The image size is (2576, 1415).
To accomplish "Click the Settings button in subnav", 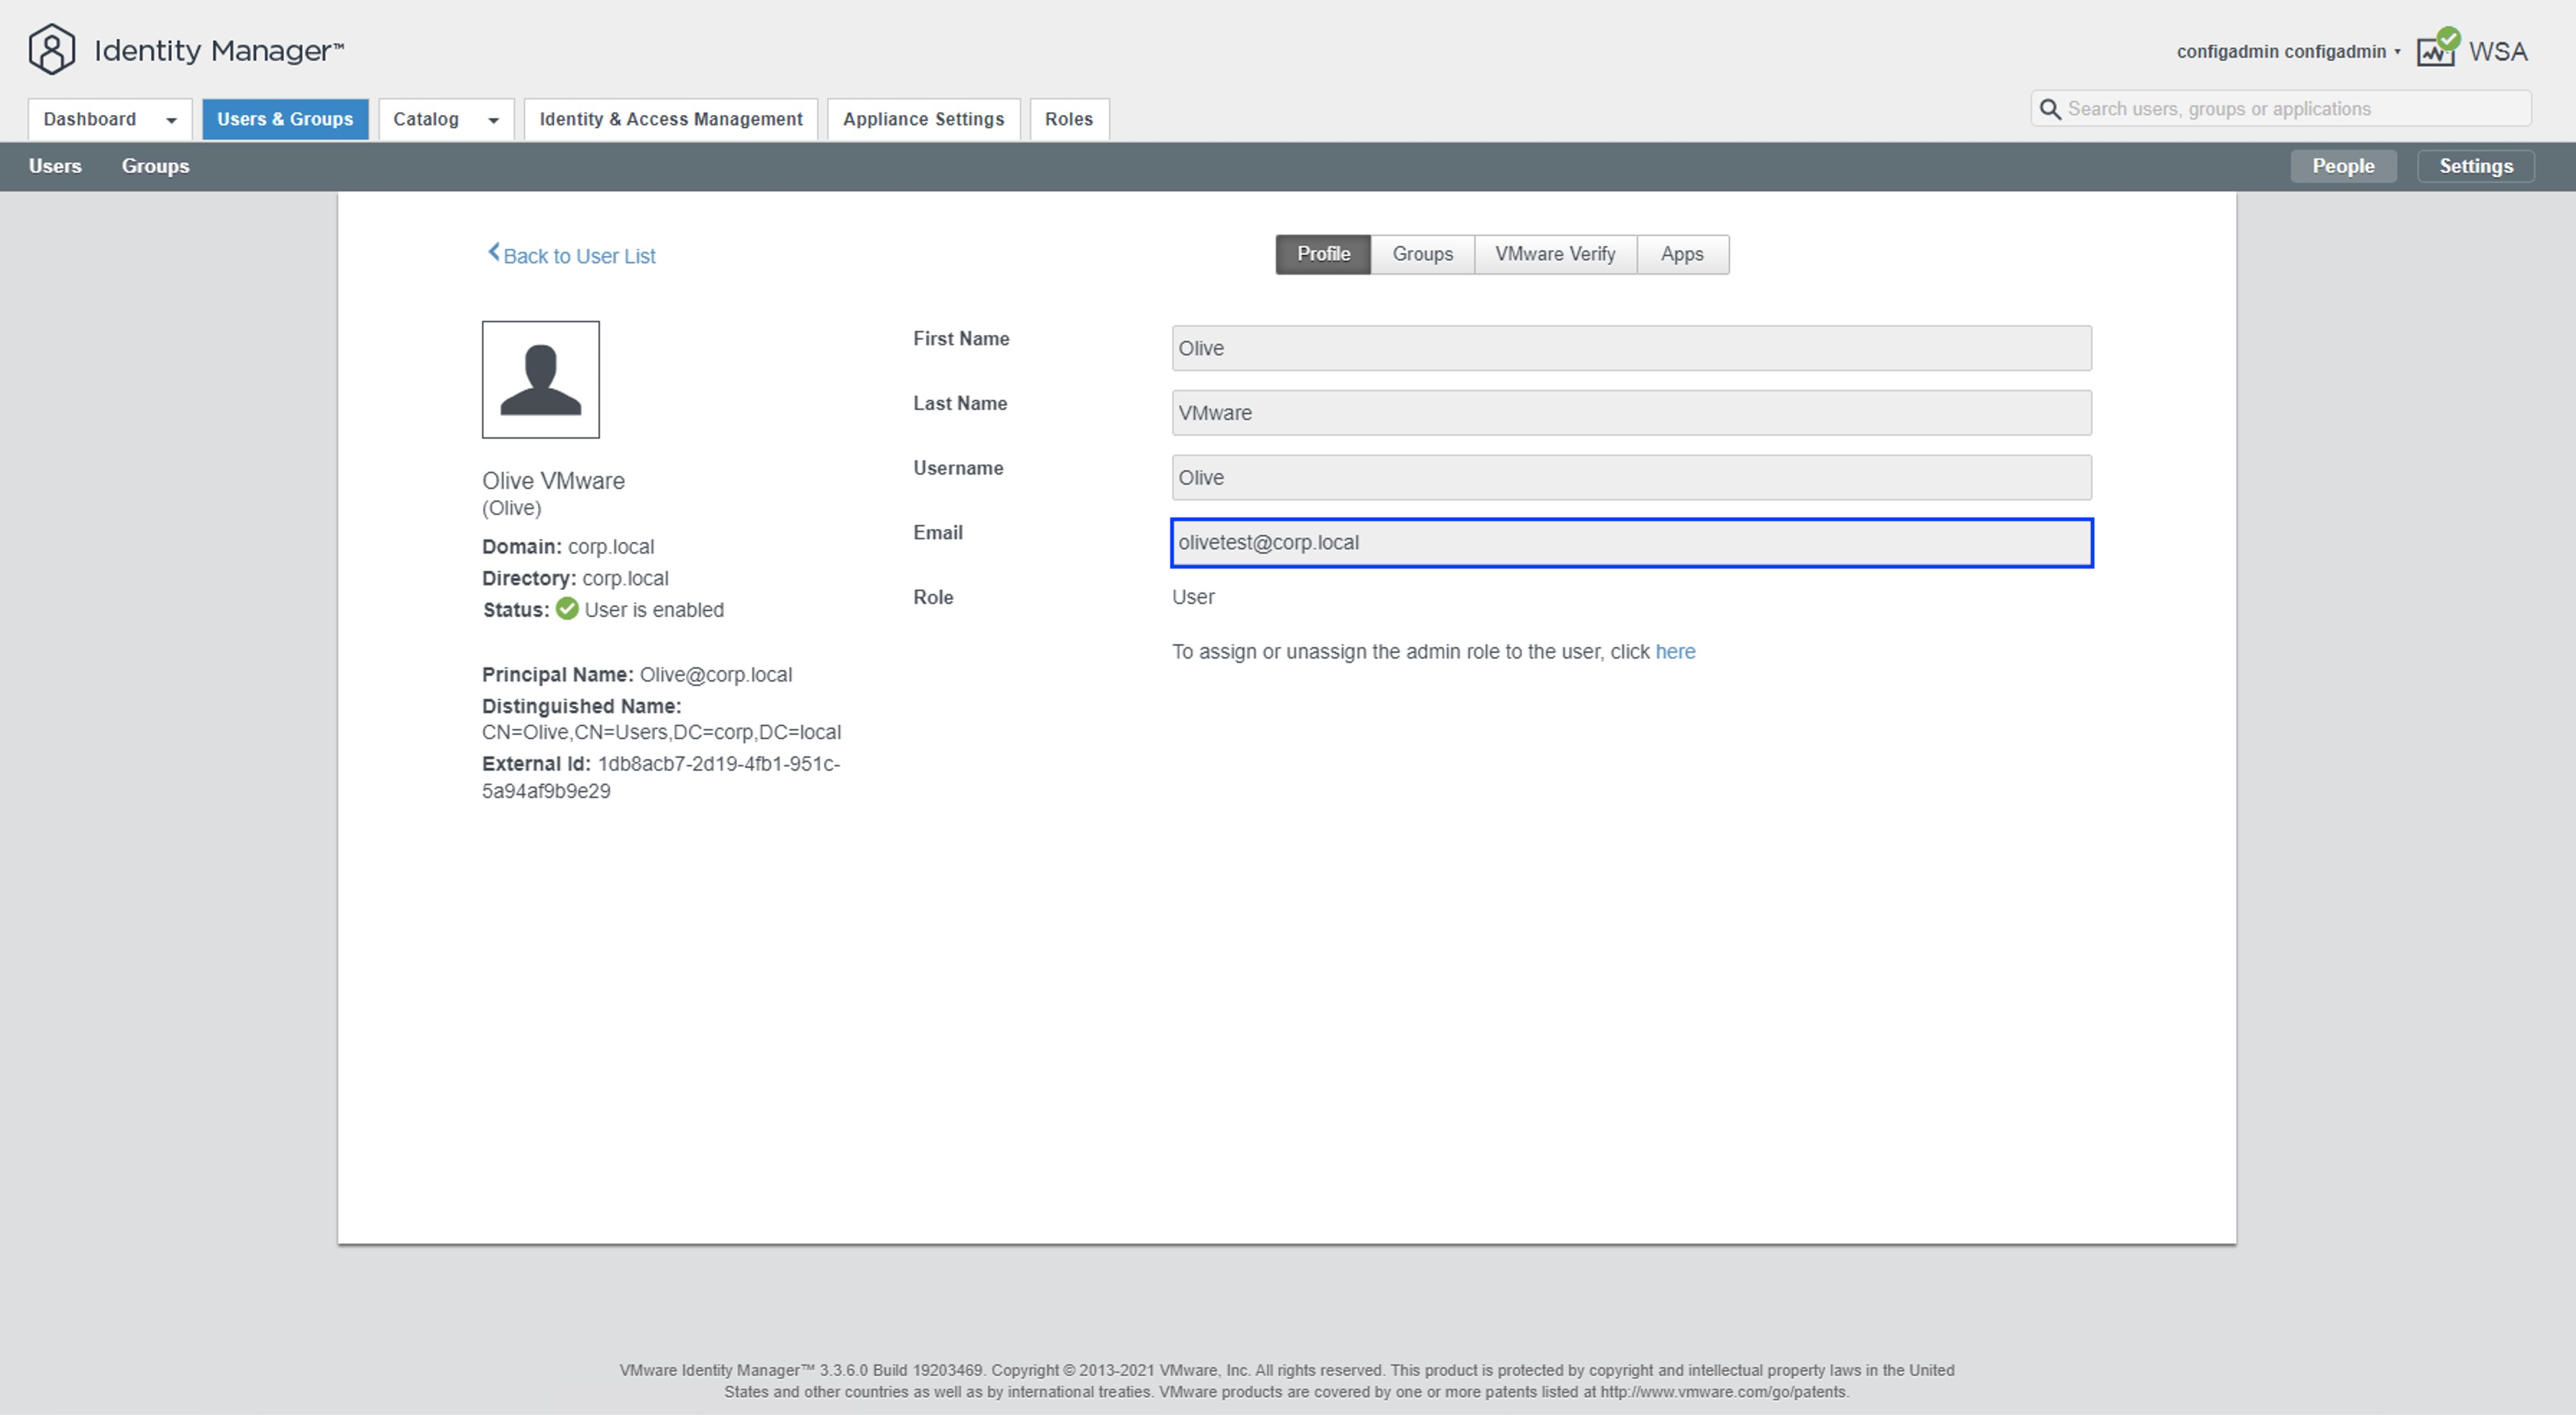I will pyautogui.click(x=2475, y=166).
